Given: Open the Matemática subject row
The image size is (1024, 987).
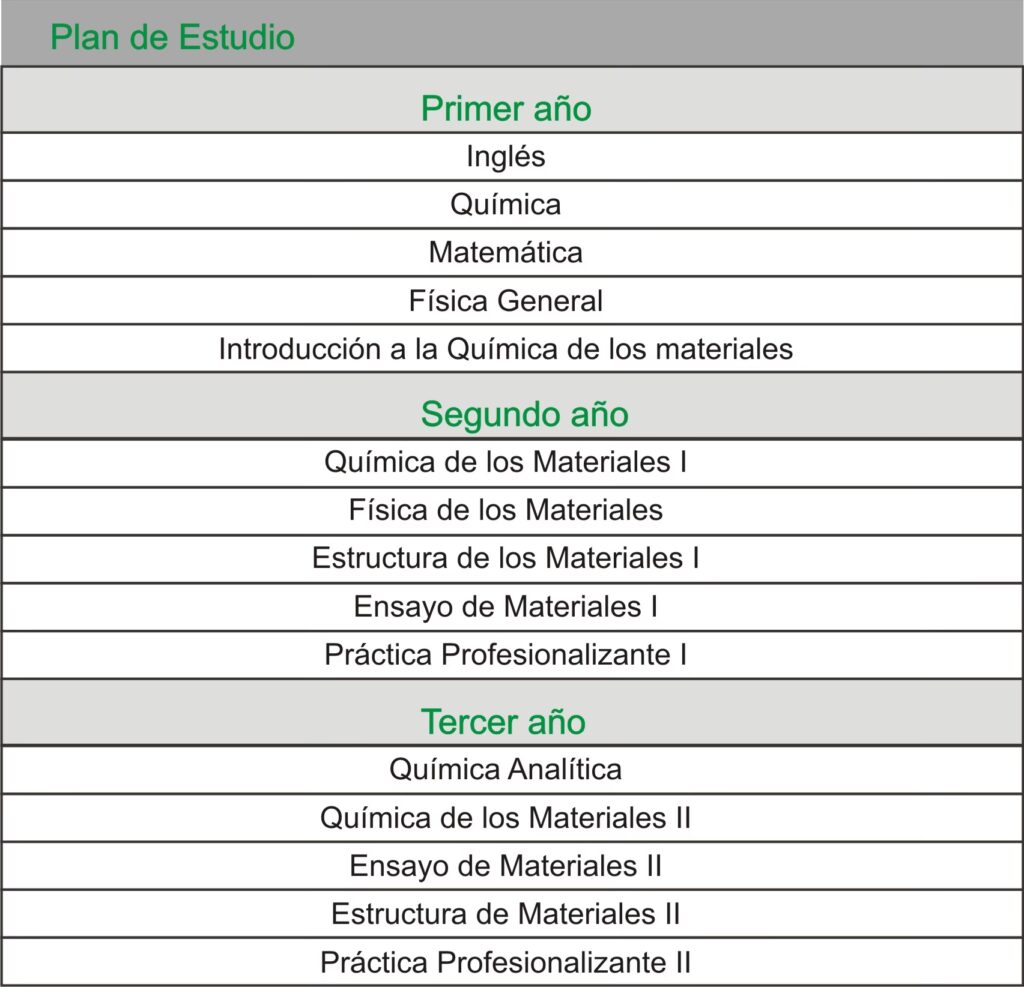Looking at the screenshot, I should click(x=506, y=252).
